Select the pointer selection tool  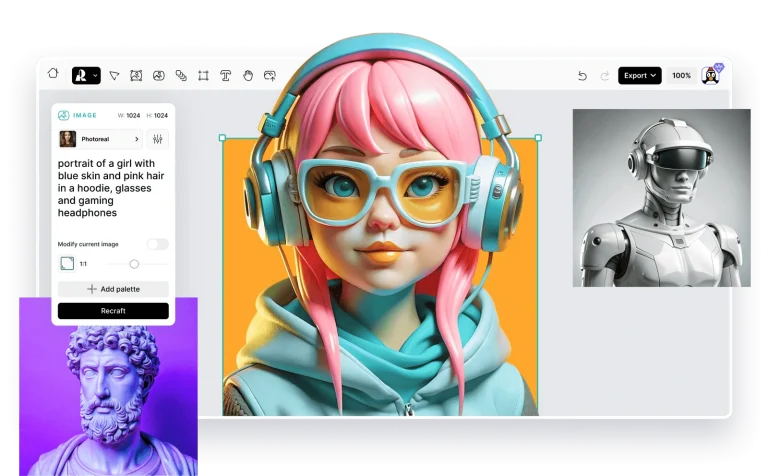(114, 75)
